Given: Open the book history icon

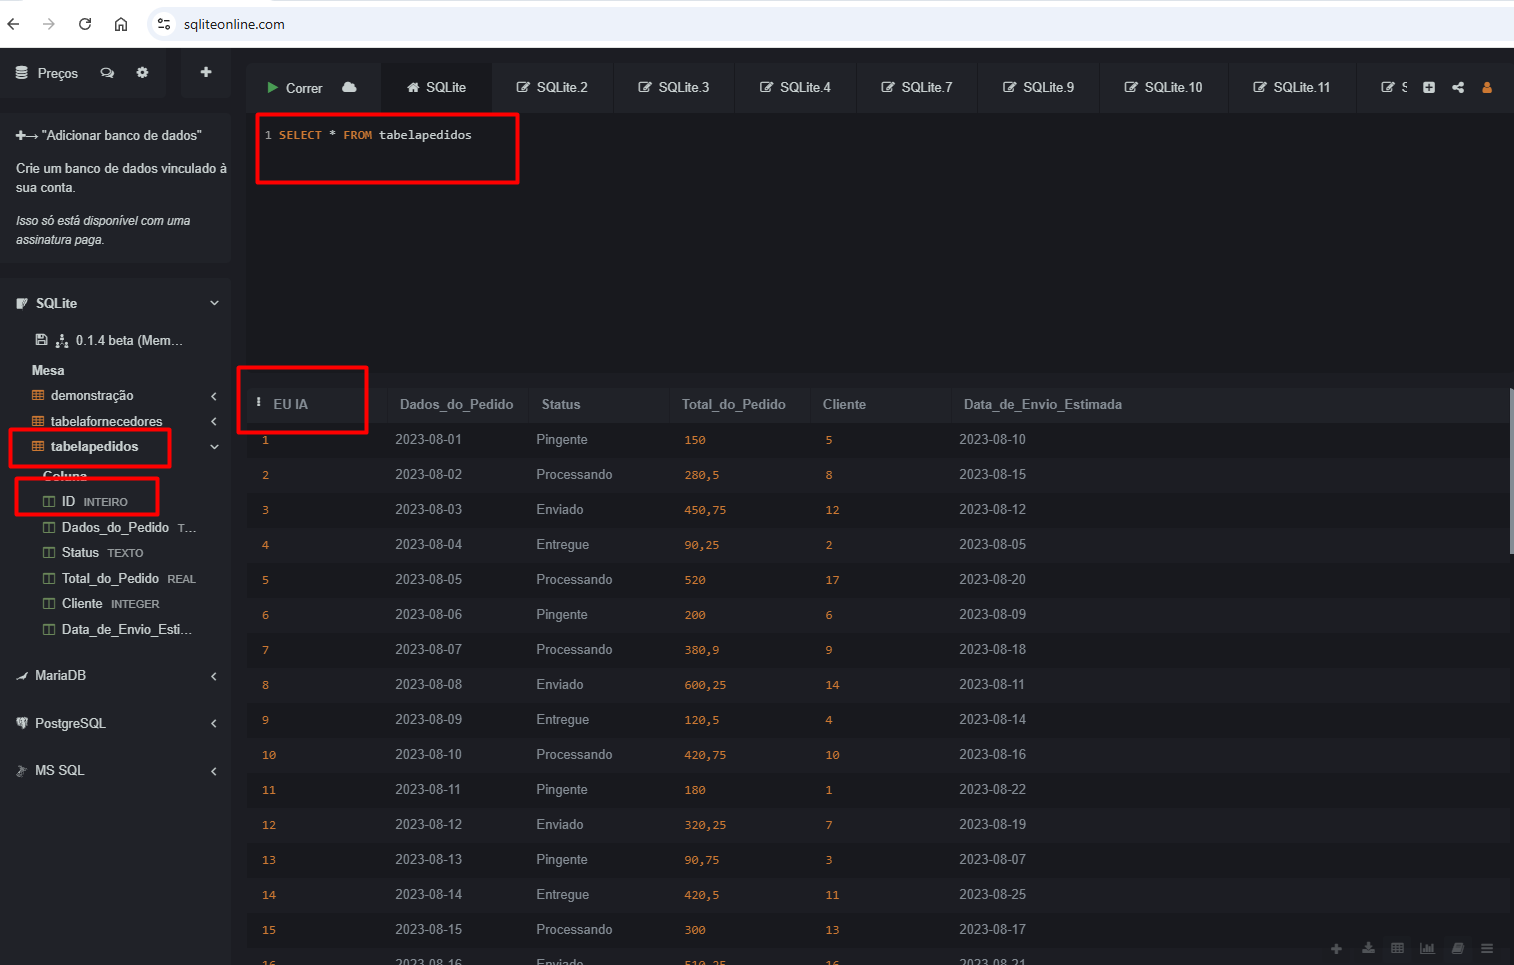Looking at the screenshot, I should point(1458,948).
